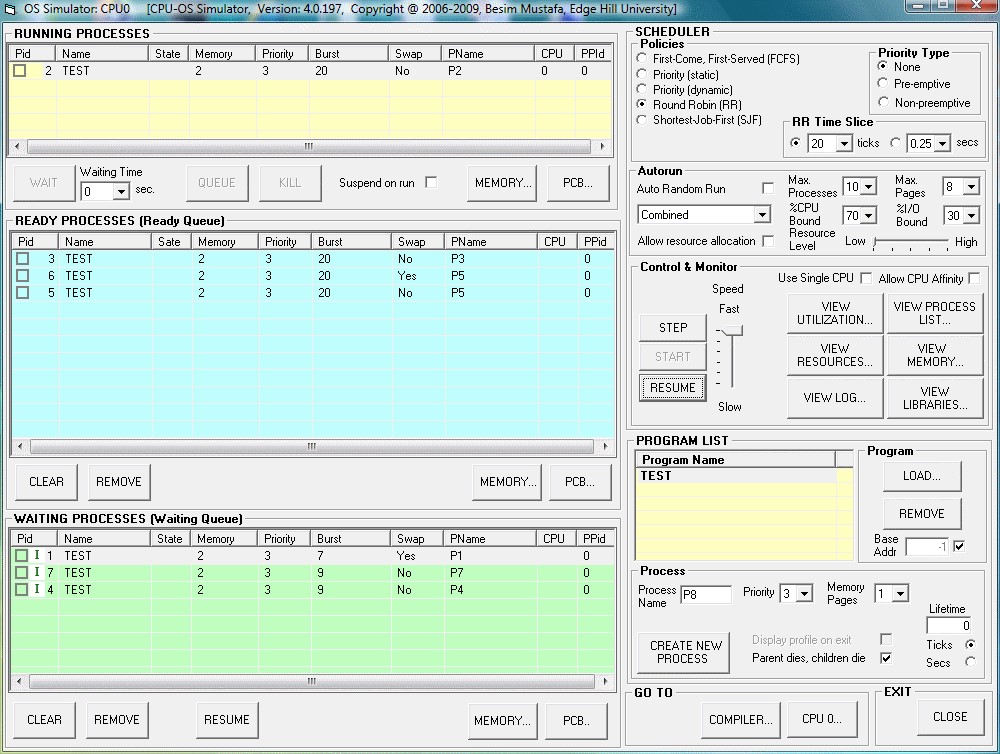1000x754 pixels.
Task: Click PCB button in Running Processes
Action: pos(577,183)
